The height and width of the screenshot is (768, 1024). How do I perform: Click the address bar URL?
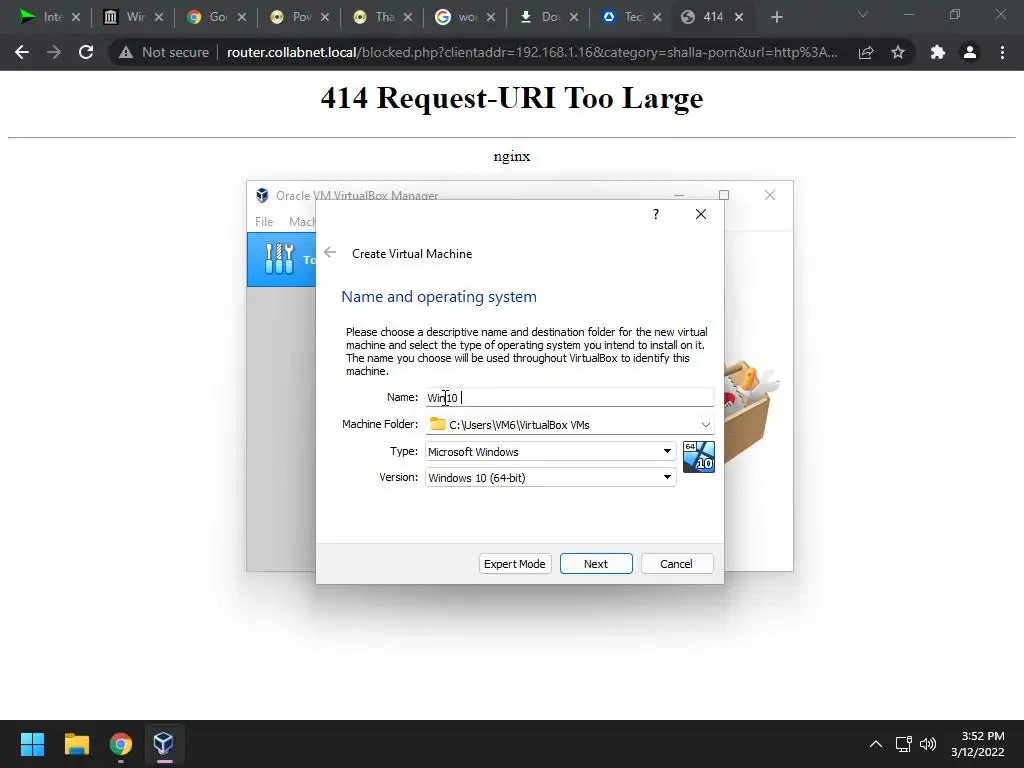[x=532, y=52]
